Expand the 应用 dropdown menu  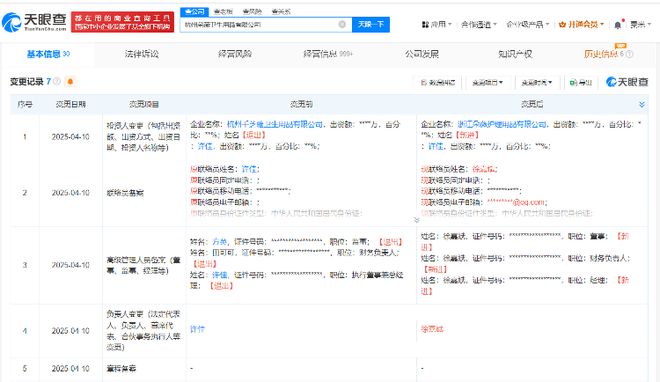click(x=436, y=24)
